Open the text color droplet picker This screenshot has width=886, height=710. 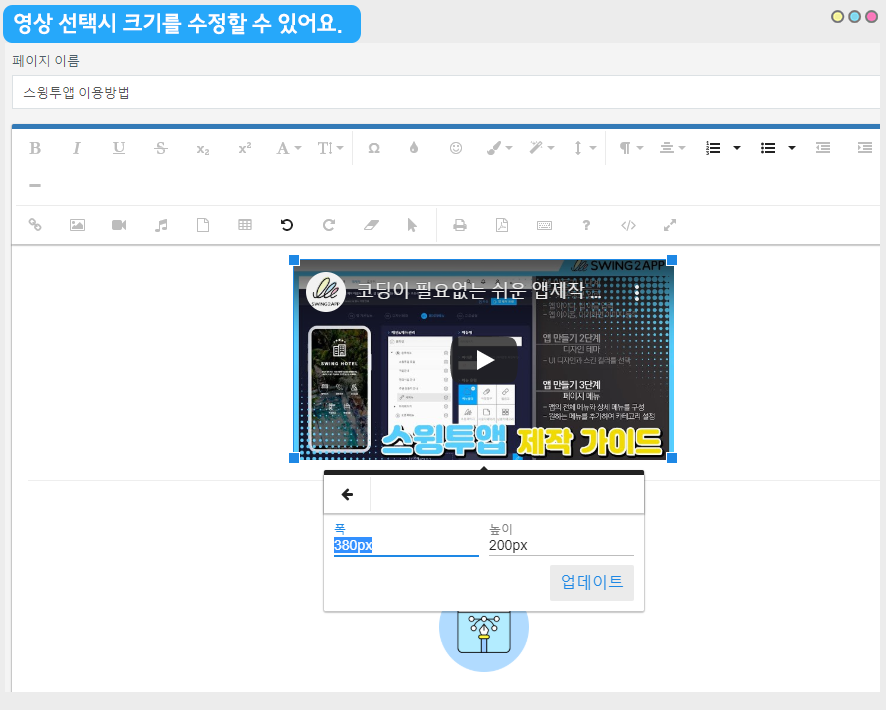click(414, 148)
